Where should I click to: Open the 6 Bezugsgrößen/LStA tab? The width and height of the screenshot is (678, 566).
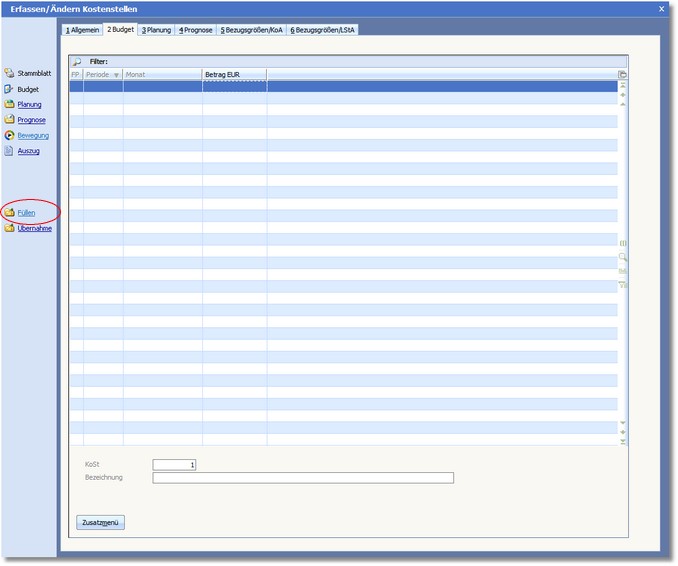click(323, 30)
